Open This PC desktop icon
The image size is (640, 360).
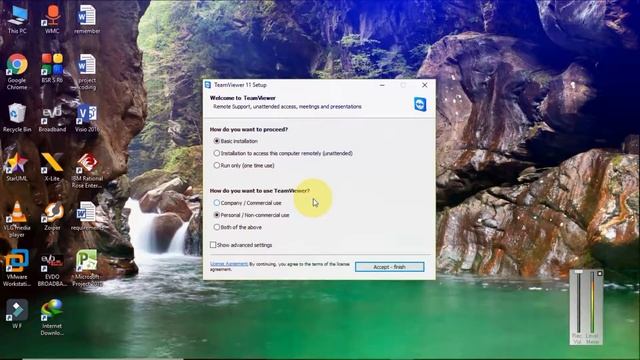pos(17,19)
